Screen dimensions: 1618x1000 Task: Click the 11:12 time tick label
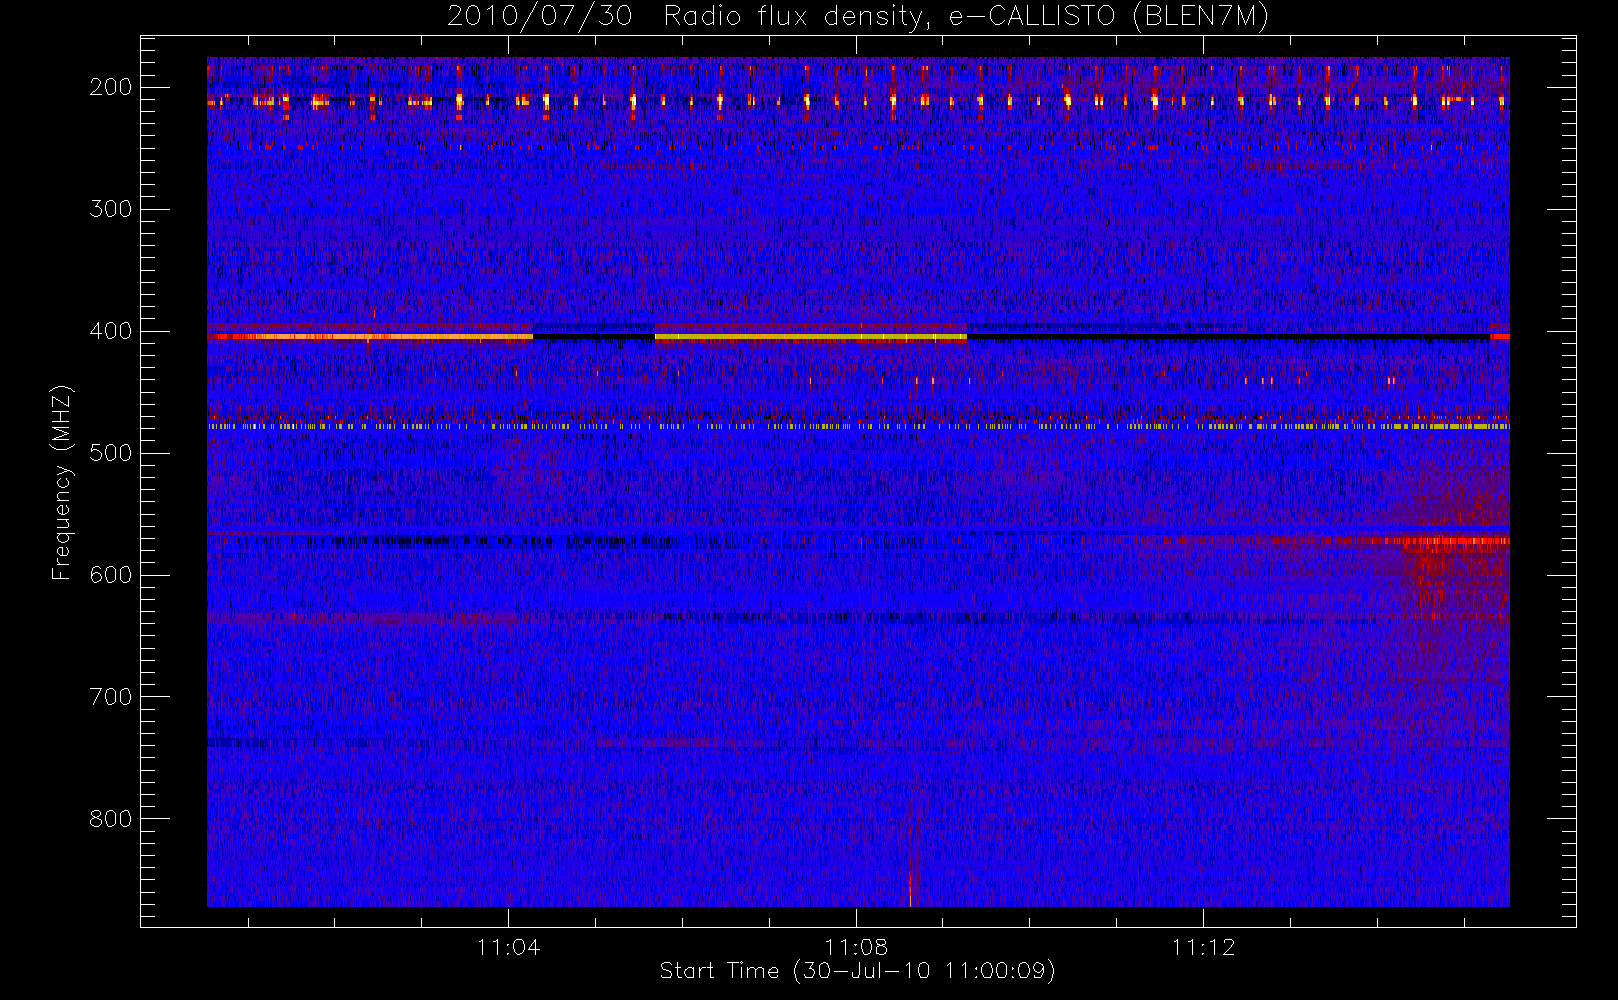[1203, 947]
